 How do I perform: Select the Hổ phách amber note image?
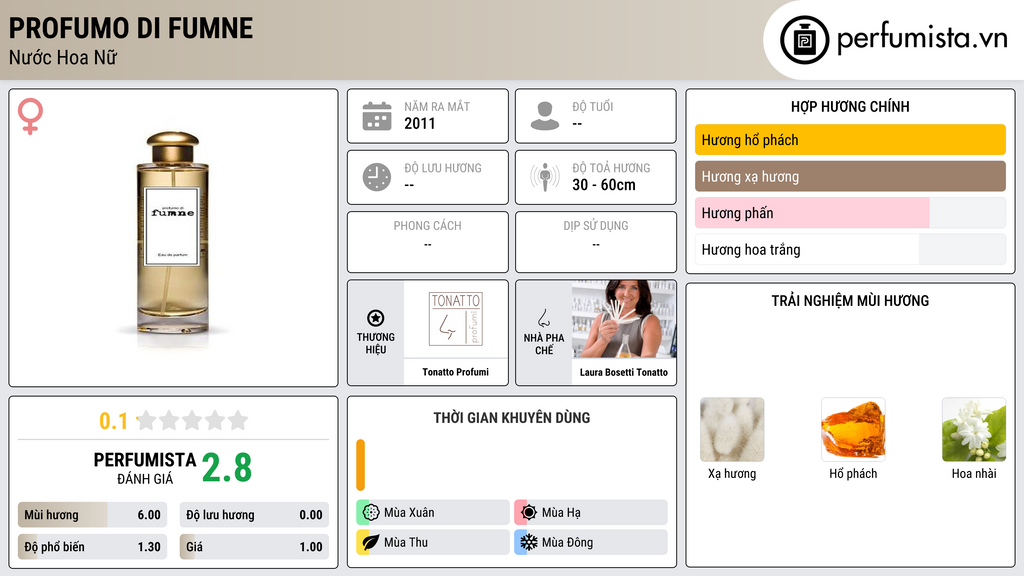853,430
